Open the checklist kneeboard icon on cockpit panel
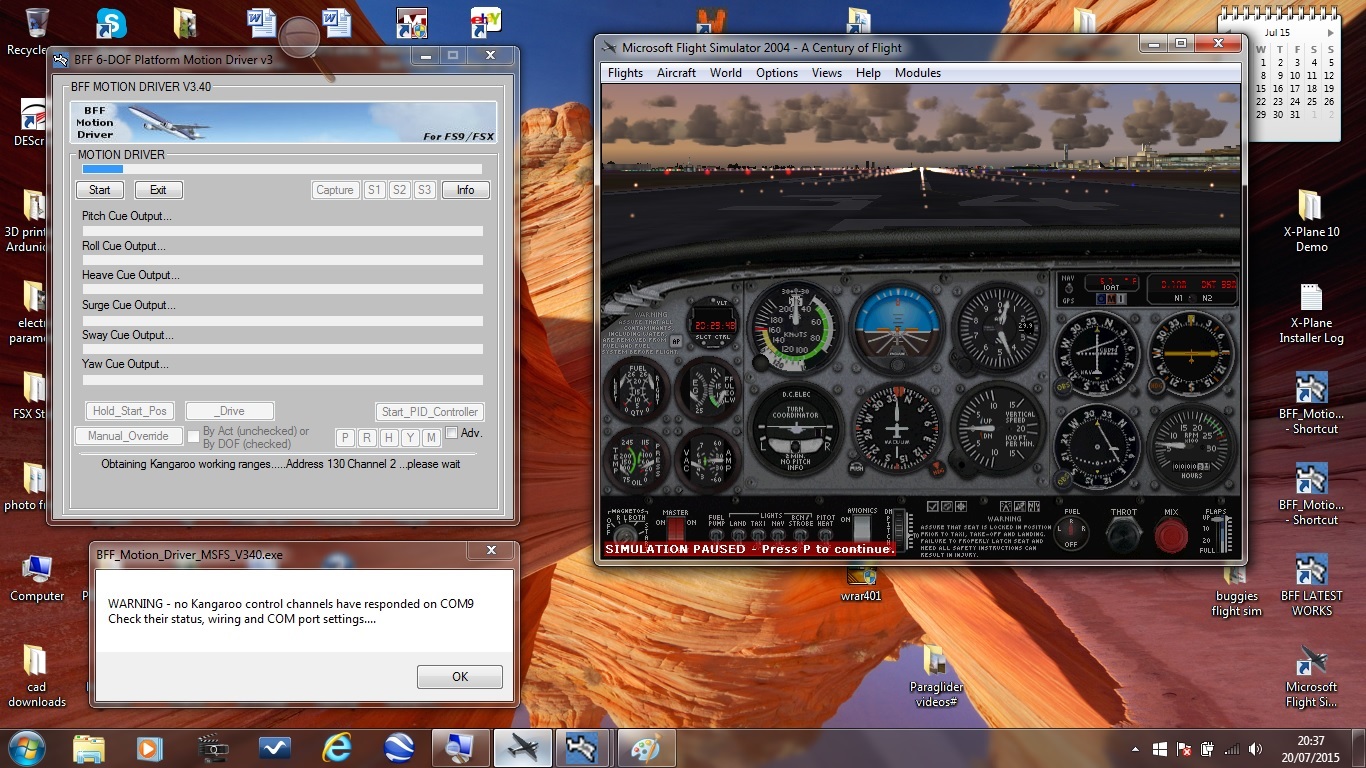This screenshot has width=1366, height=768. [x=932, y=506]
